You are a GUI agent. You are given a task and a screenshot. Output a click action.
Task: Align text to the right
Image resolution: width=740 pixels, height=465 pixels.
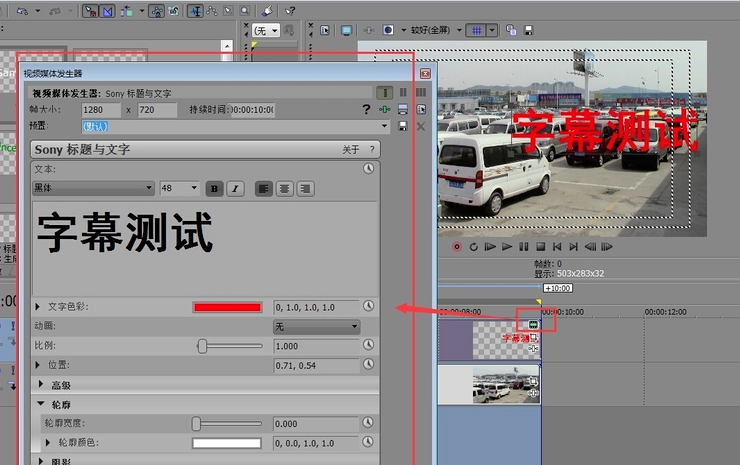(305, 188)
